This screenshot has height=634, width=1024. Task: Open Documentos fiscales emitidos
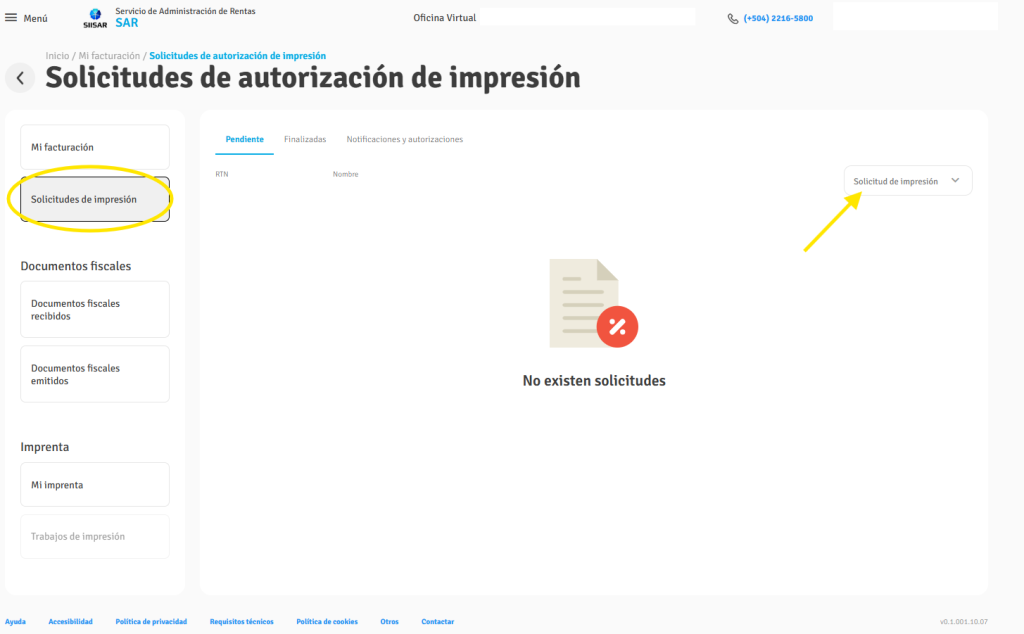[95, 374]
